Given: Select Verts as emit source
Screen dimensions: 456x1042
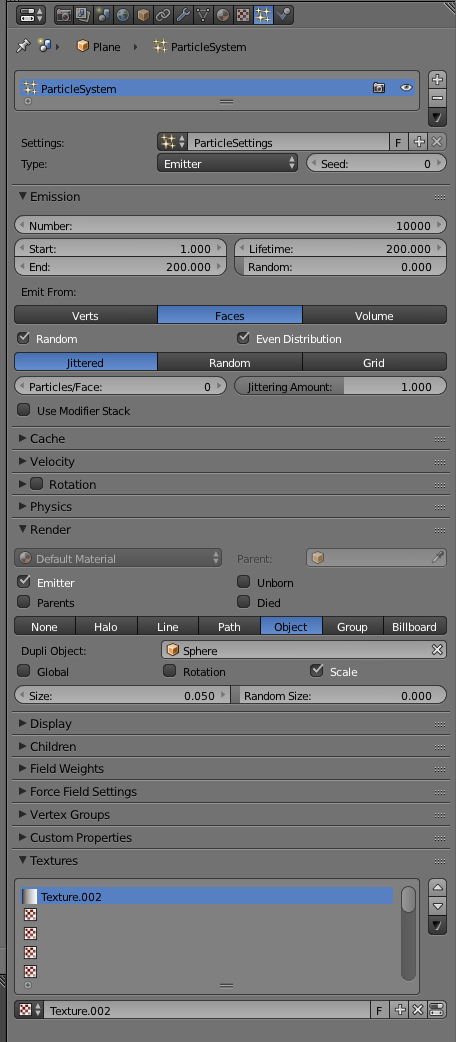Looking at the screenshot, I should tap(86, 316).
